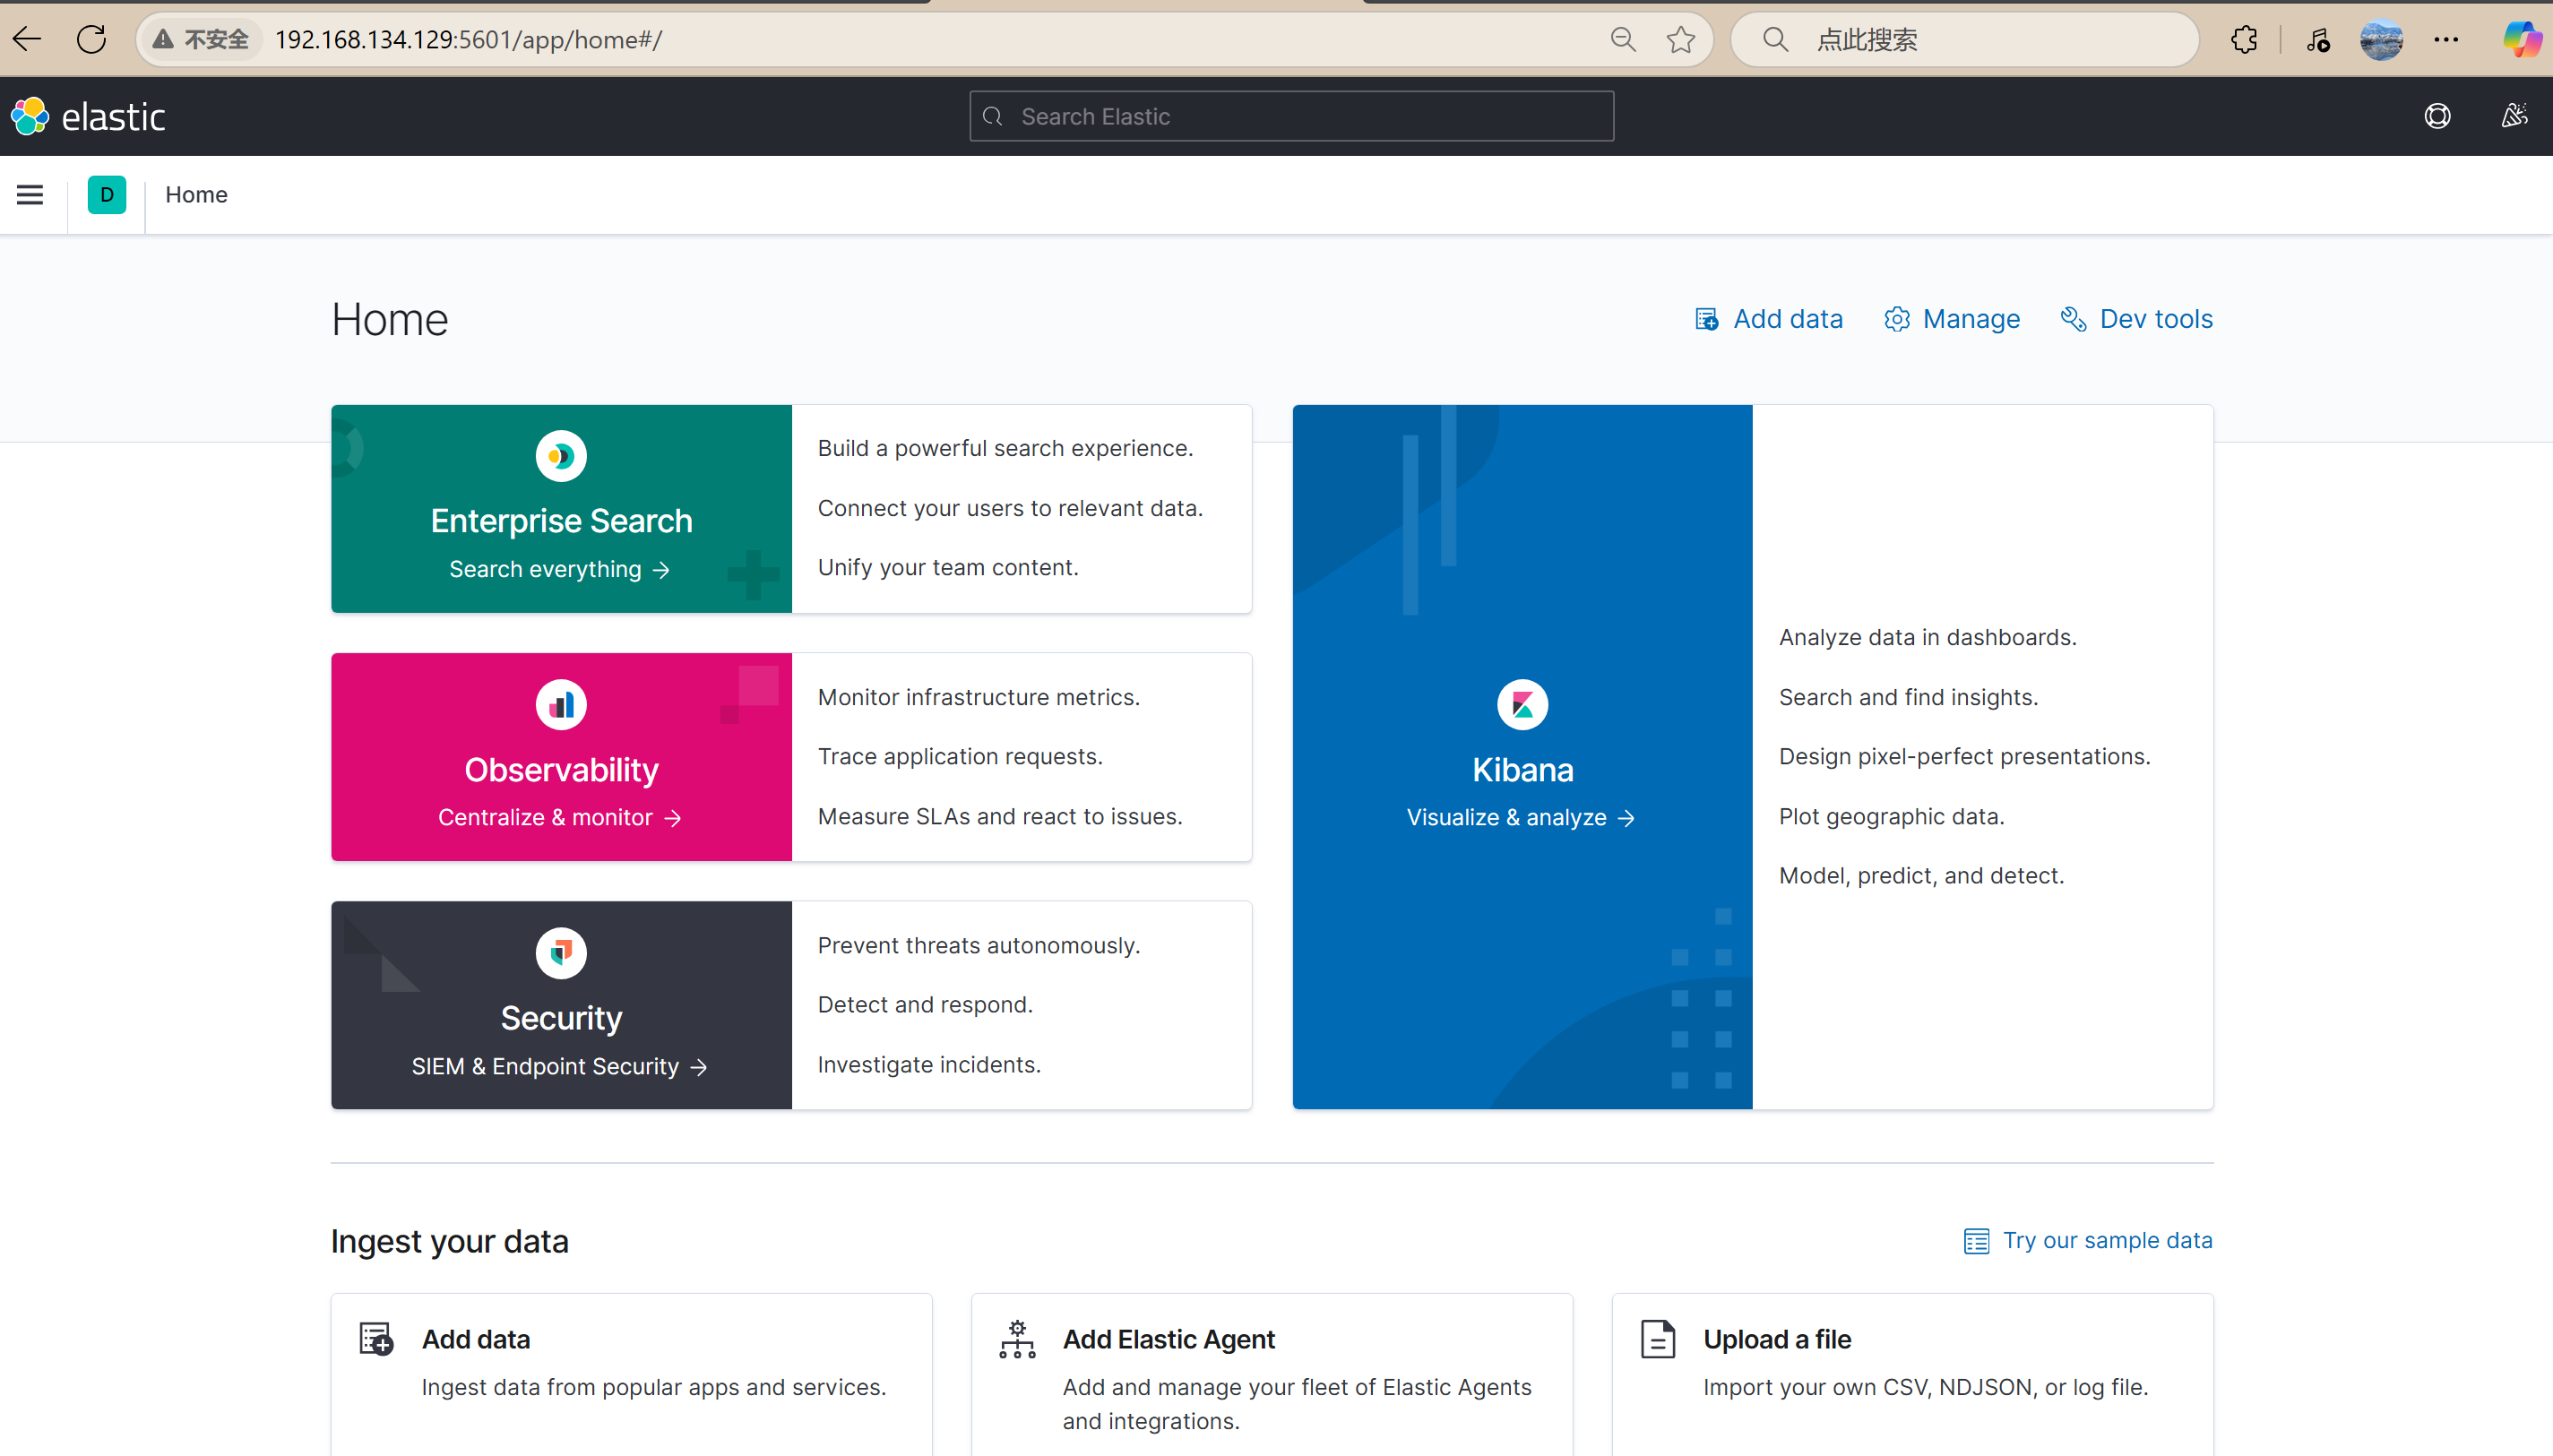Click the Observability heading
2553x1456 pixels.
pyautogui.click(x=561, y=770)
